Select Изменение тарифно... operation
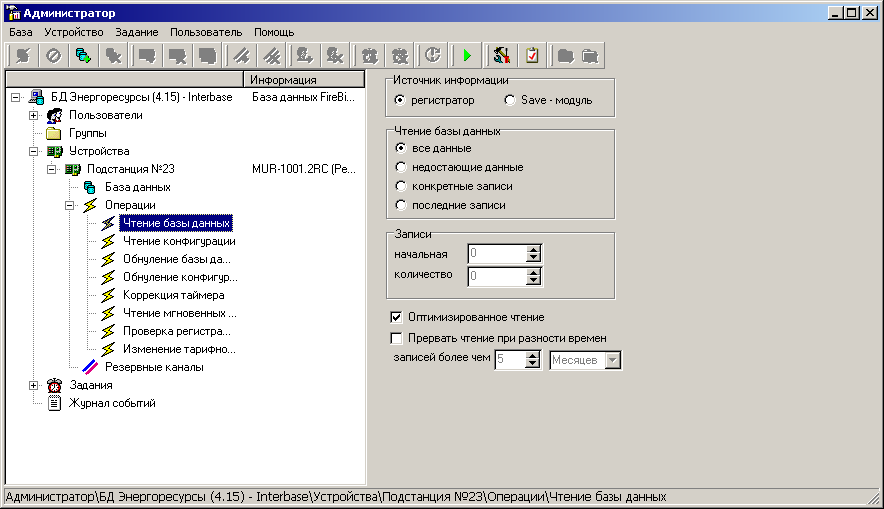884x509 pixels. (x=179, y=349)
